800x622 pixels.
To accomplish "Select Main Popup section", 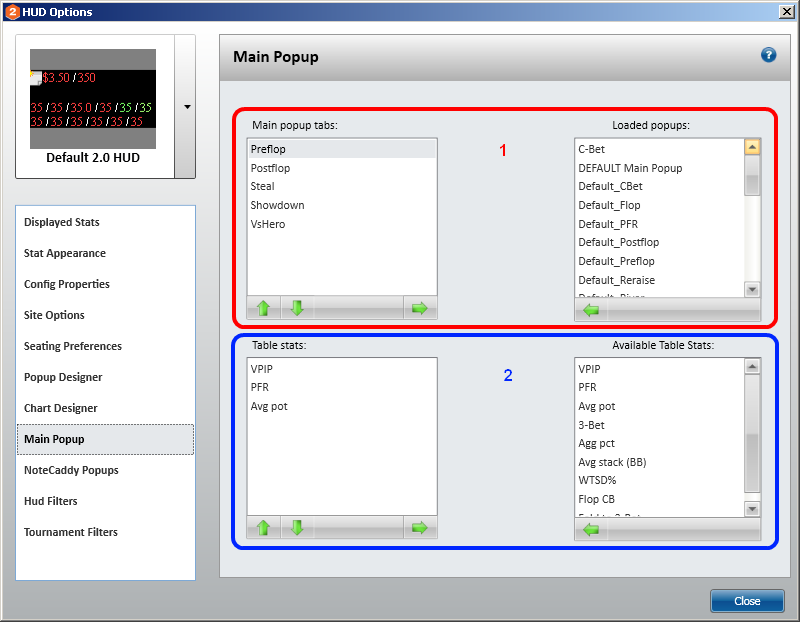I will point(106,439).
